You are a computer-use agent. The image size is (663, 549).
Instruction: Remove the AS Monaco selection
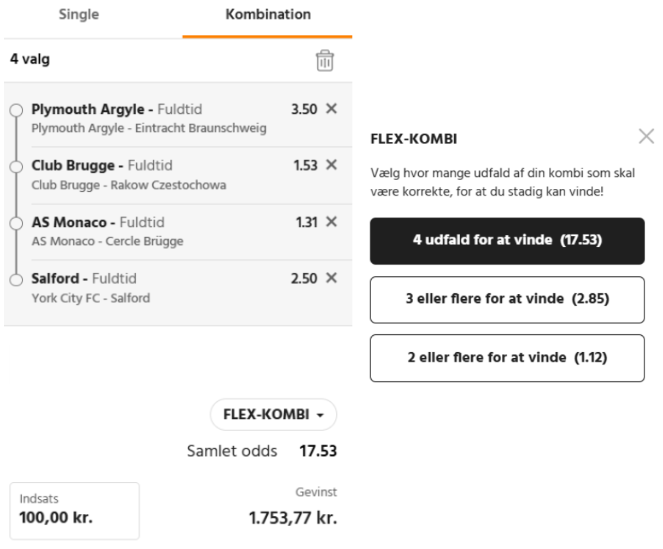tap(332, 221)
